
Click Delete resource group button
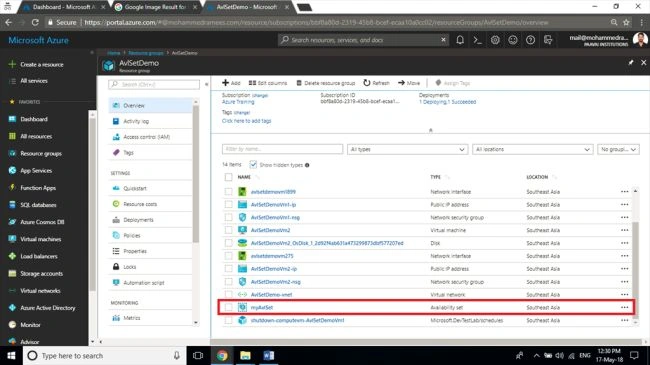tap(325, 83)
